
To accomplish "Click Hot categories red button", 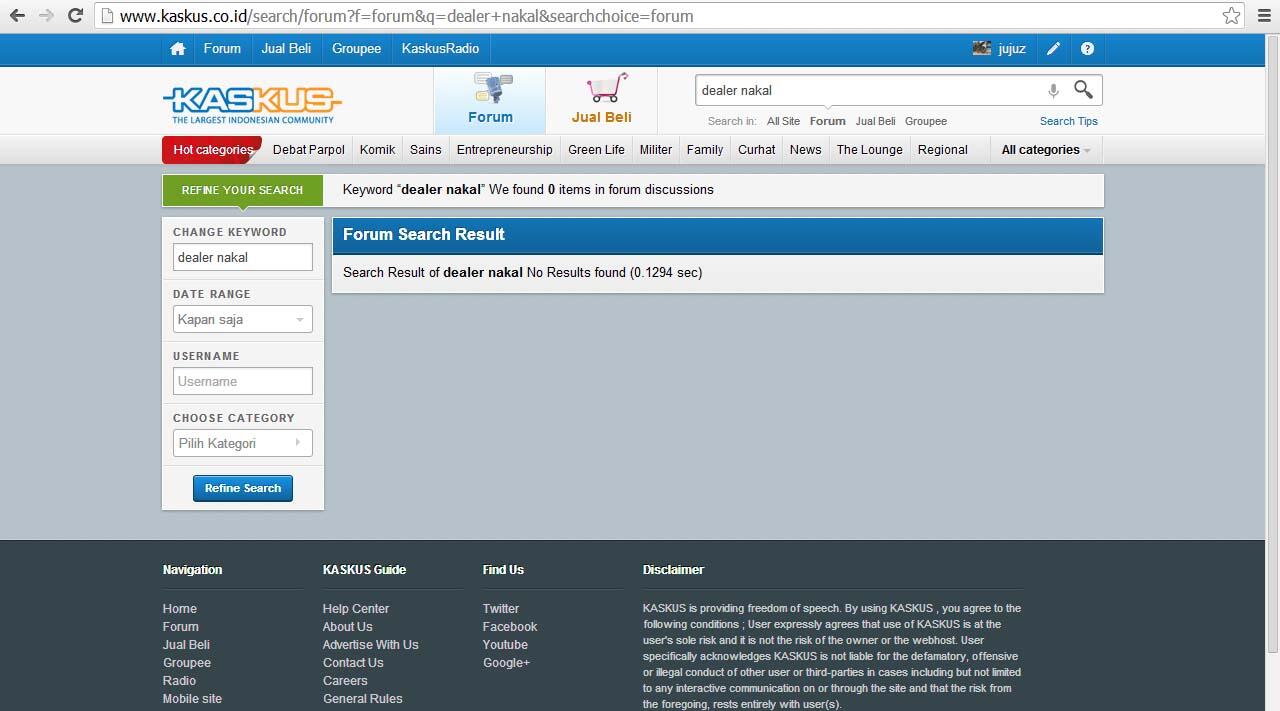I will tap(212, 150).
